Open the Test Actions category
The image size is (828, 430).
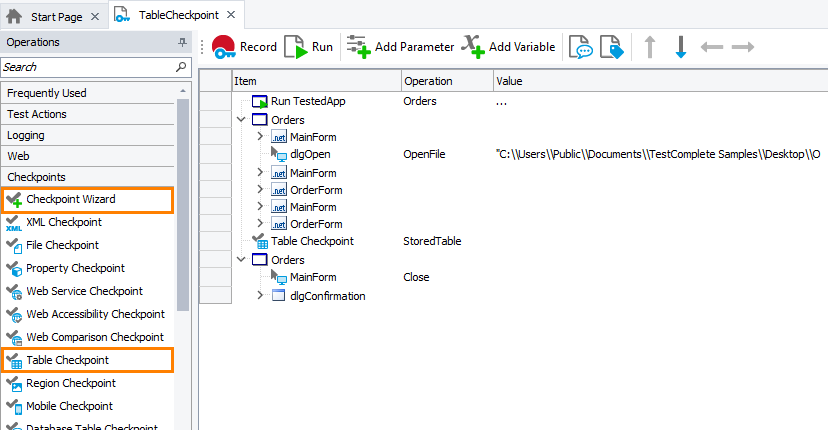pyautogui.click(x=37, y=114)
